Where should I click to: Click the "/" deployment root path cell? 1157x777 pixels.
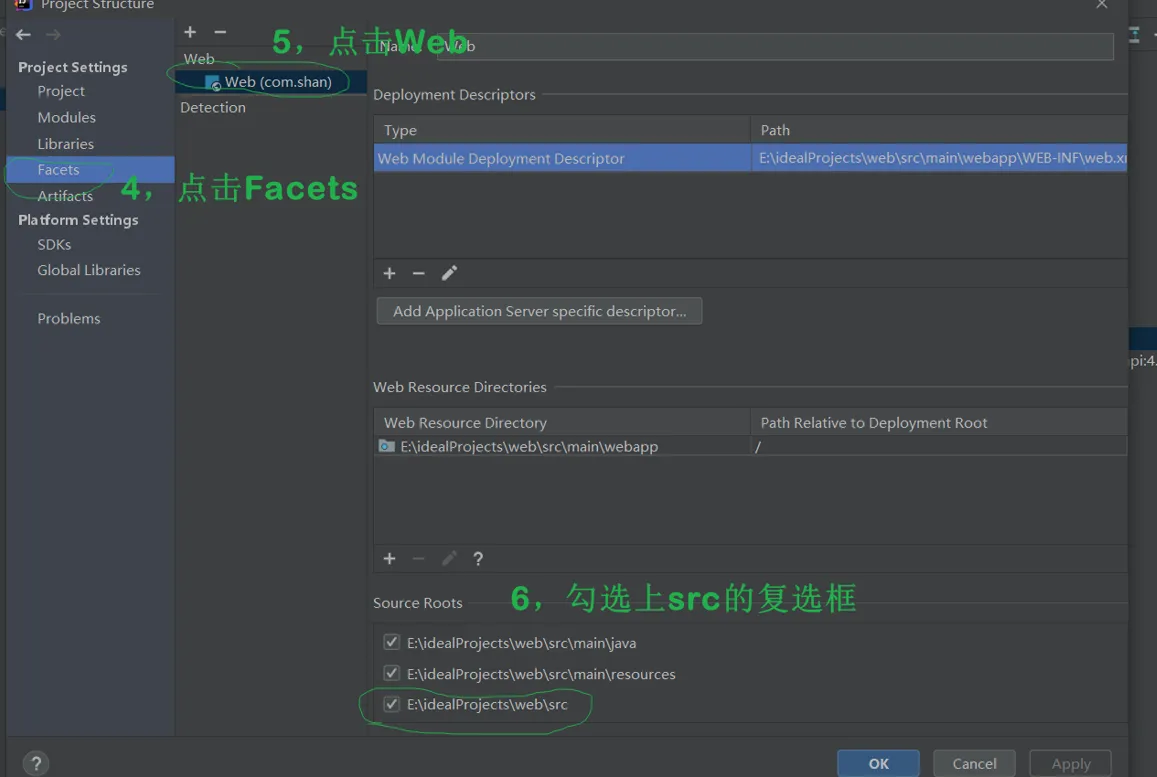tap(939, 446)
